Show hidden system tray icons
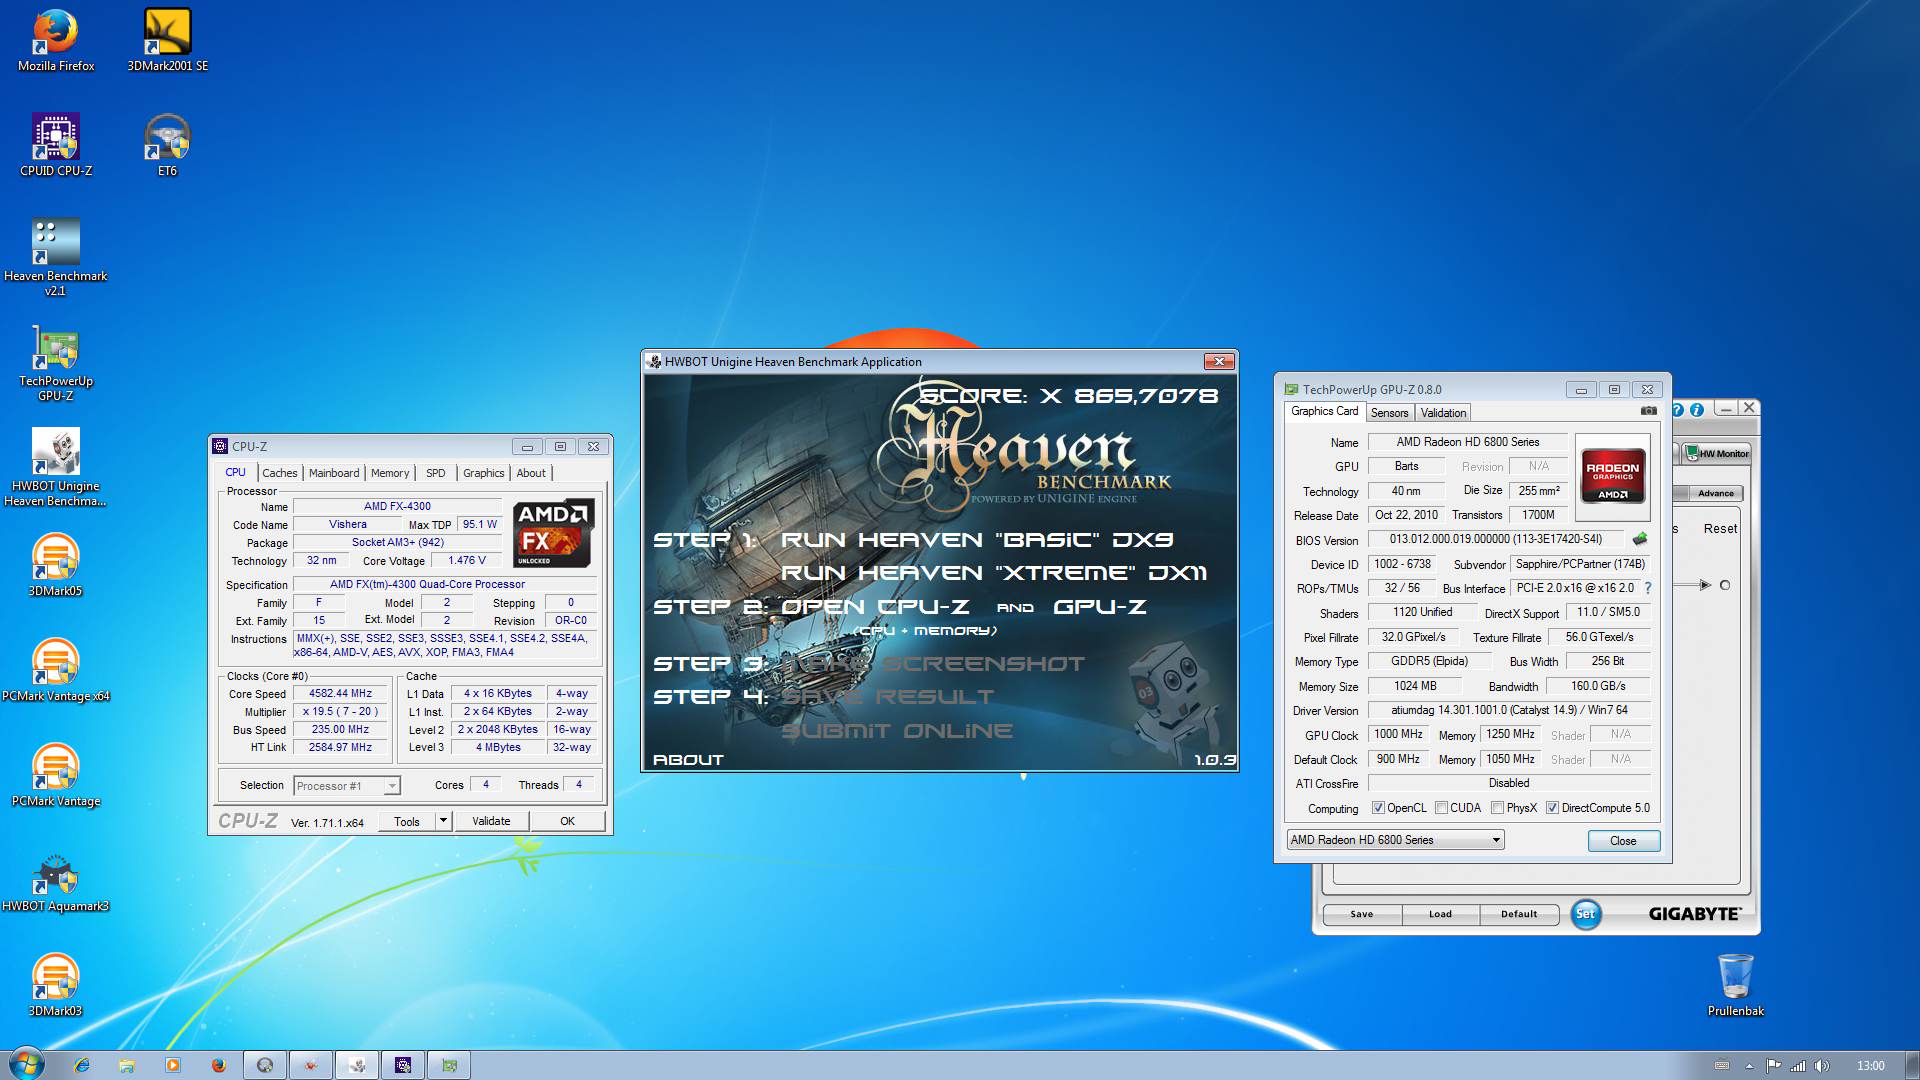The height and width of the screenshot is (1080, 1920). point(1749,1066)
